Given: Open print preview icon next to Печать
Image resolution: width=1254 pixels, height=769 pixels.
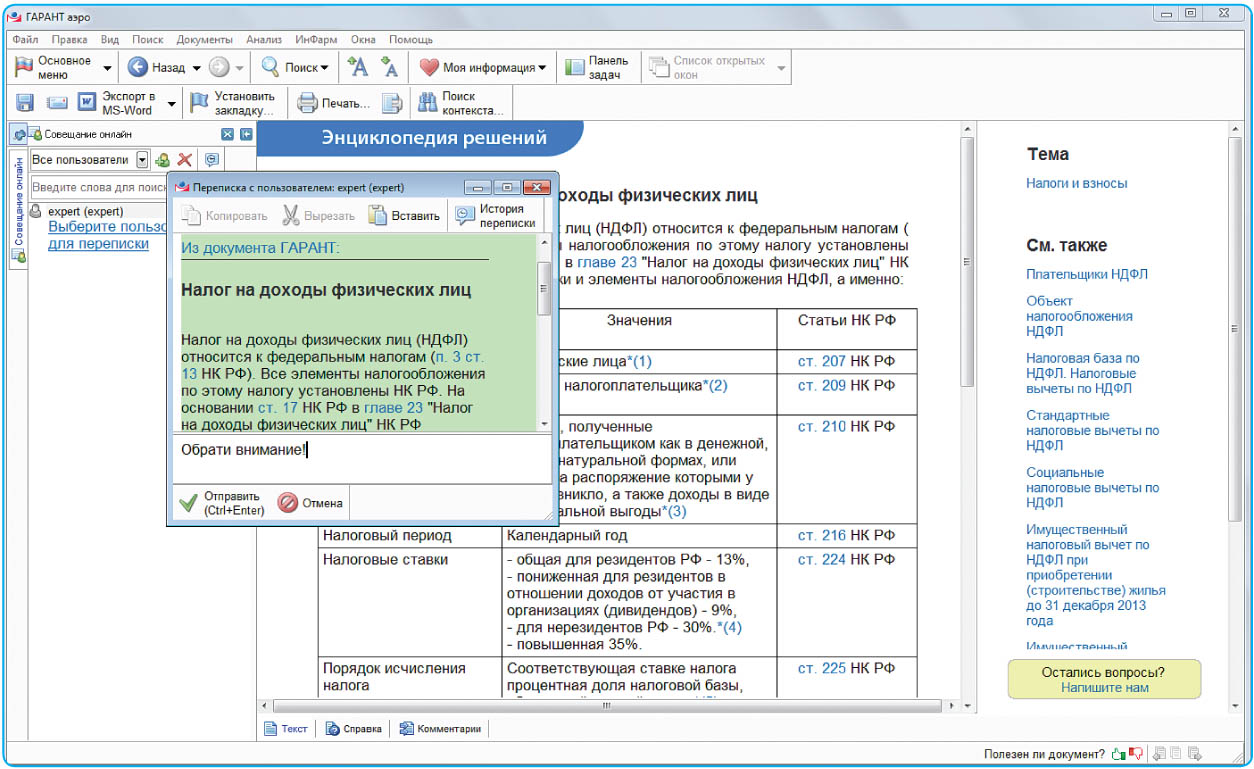Looking at the screenshot, I should pyautogui.click(x=393, y=103).
